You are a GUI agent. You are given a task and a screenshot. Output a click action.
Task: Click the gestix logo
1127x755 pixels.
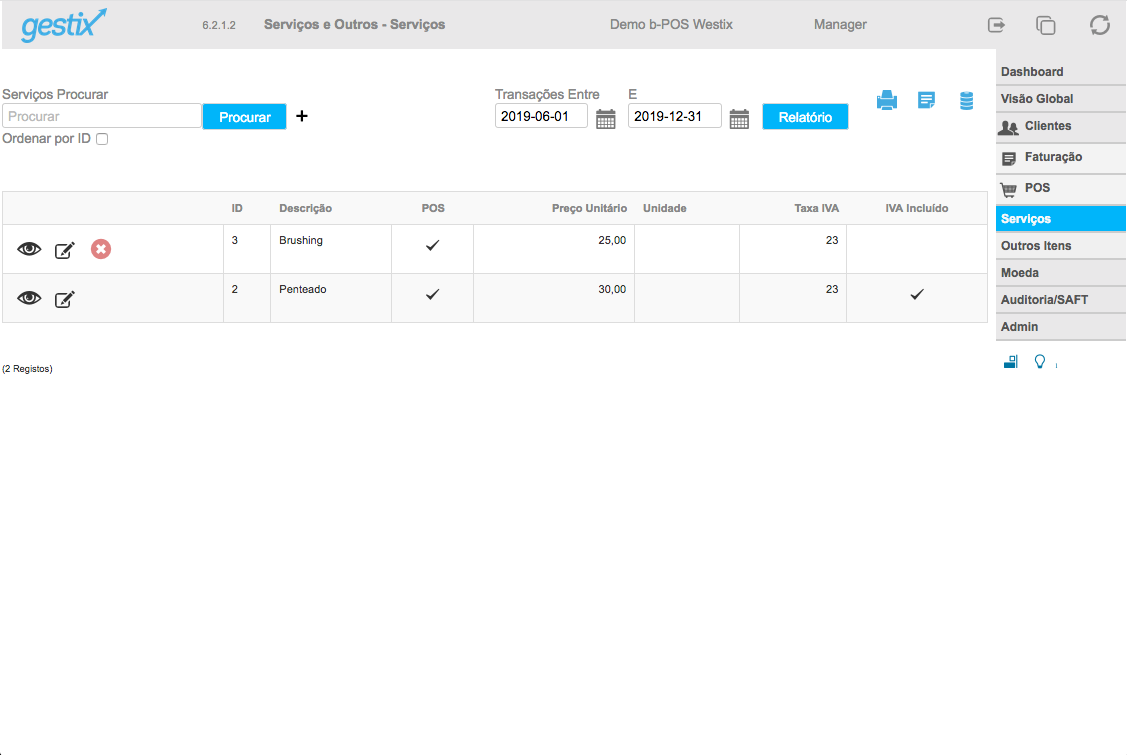pyautogui.click(x=64, y=25)
